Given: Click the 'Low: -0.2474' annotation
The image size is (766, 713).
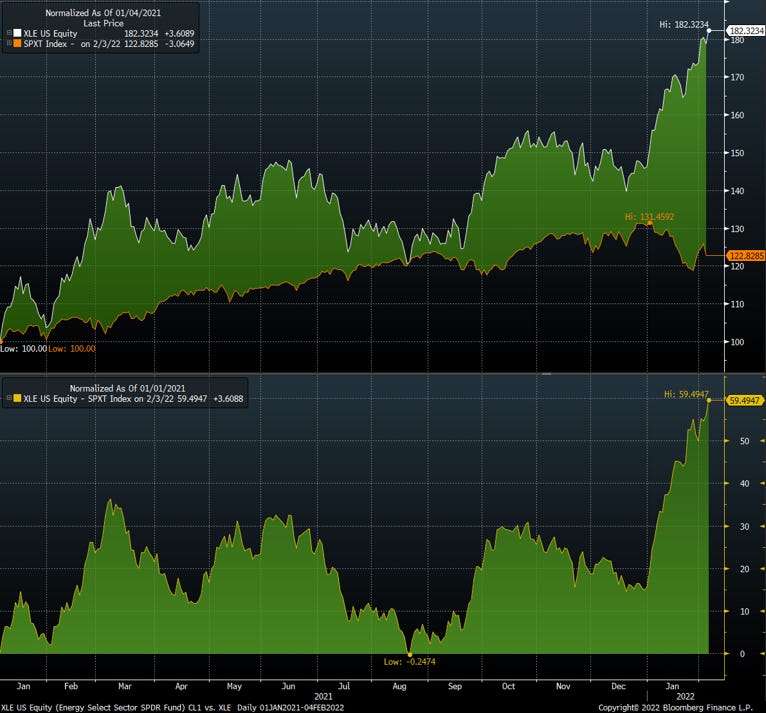Looking at the screenshot, I should (409, 662).
